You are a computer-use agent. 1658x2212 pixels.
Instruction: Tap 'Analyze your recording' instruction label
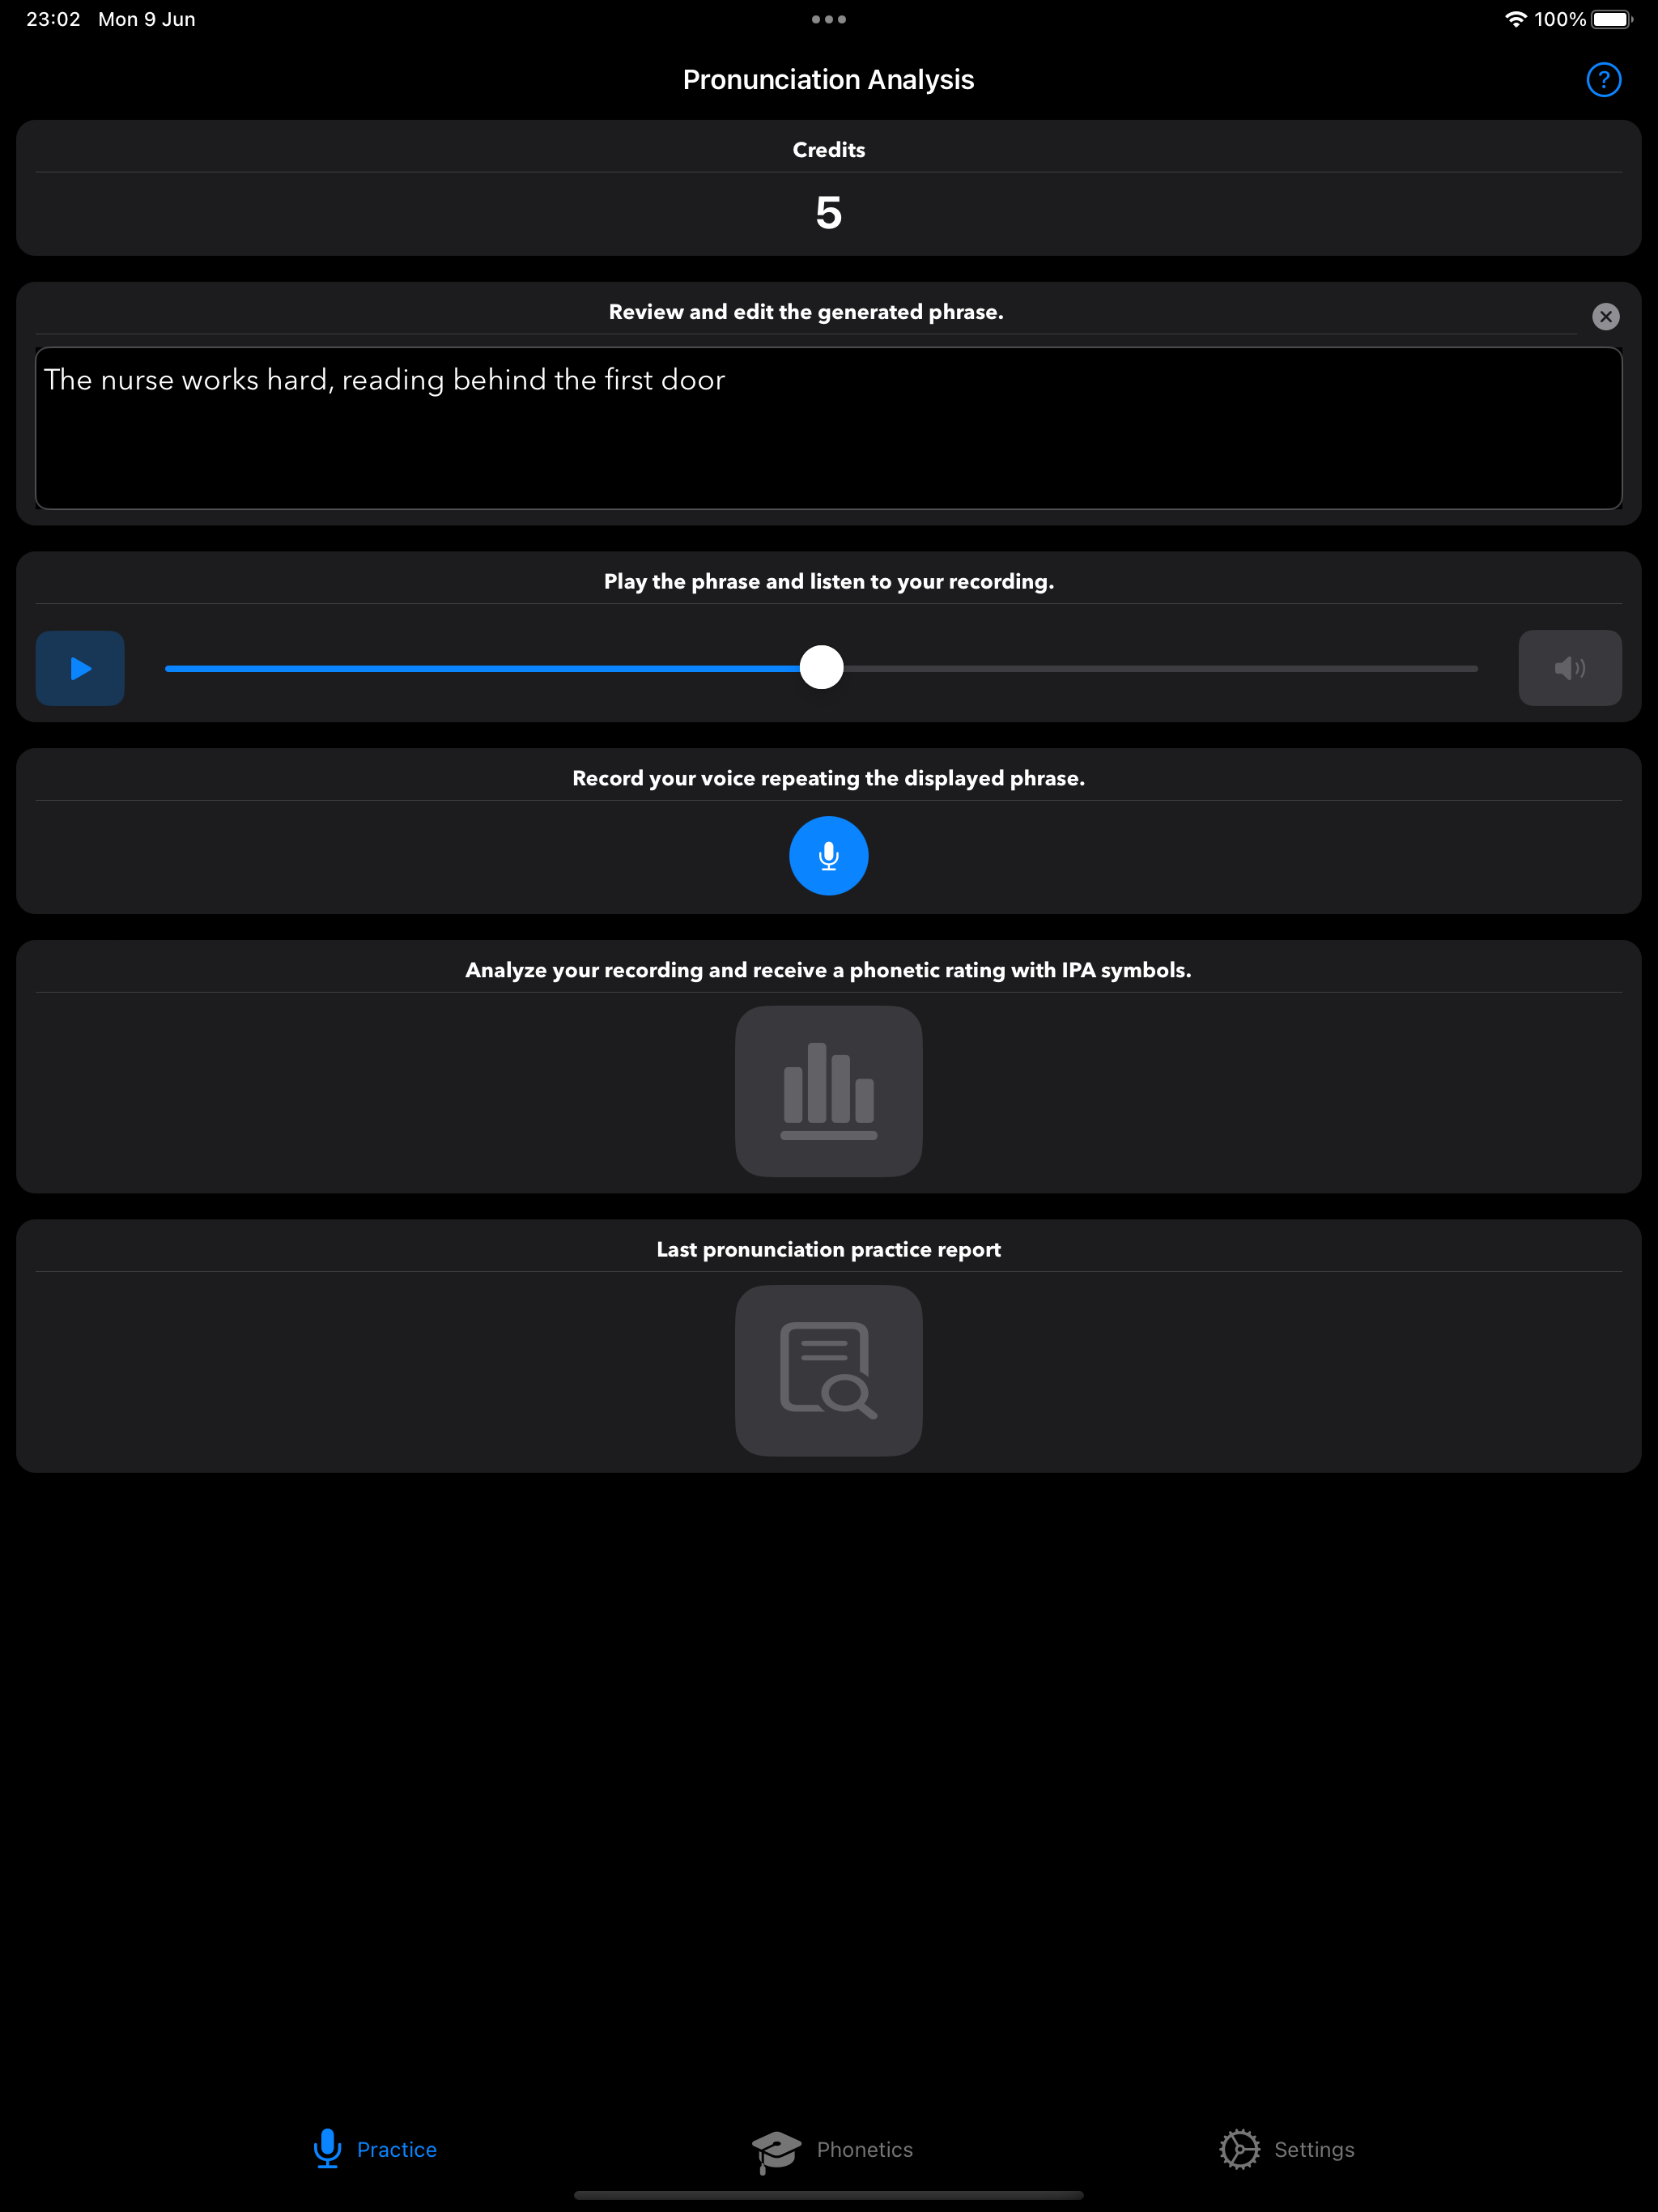click(828, 970)
